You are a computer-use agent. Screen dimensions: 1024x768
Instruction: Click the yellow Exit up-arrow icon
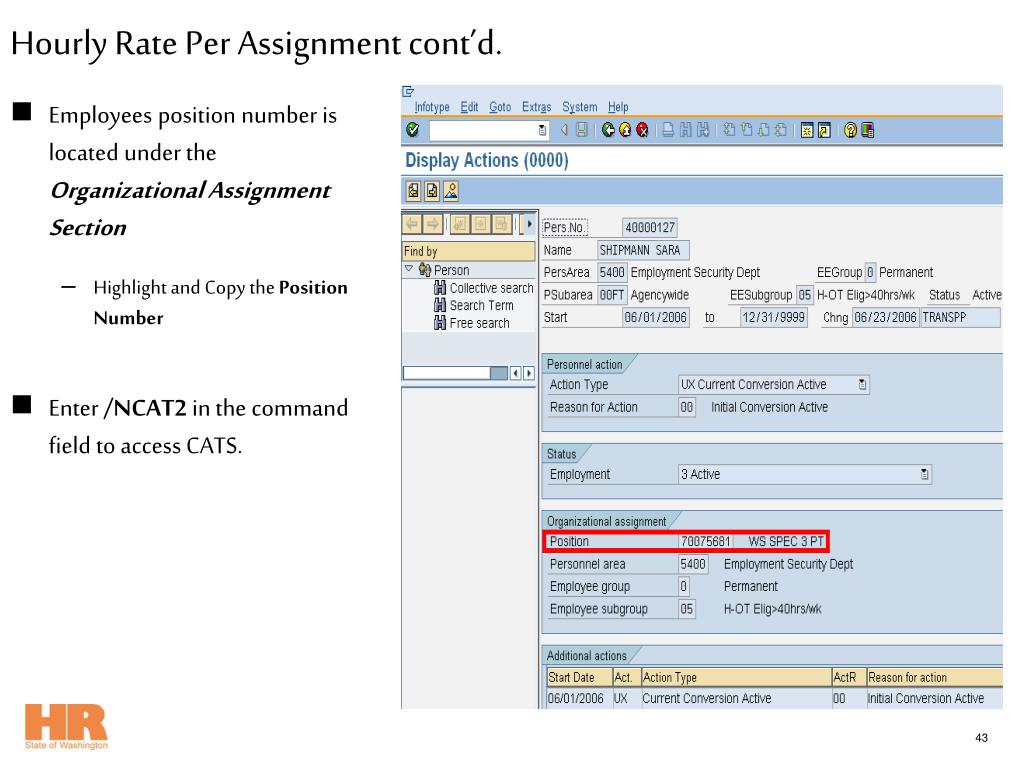coord(625,130)
